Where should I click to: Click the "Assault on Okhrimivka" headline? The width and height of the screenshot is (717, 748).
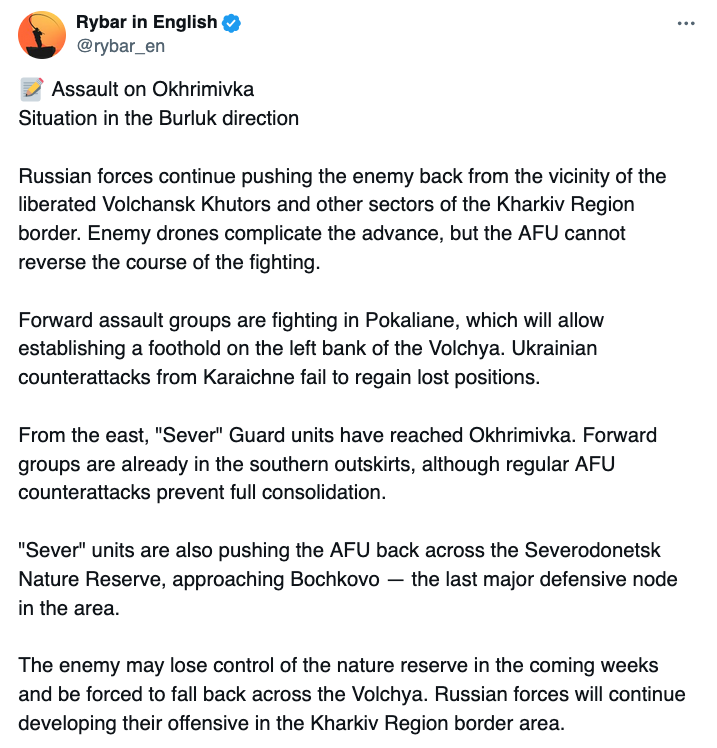[153, 89]
